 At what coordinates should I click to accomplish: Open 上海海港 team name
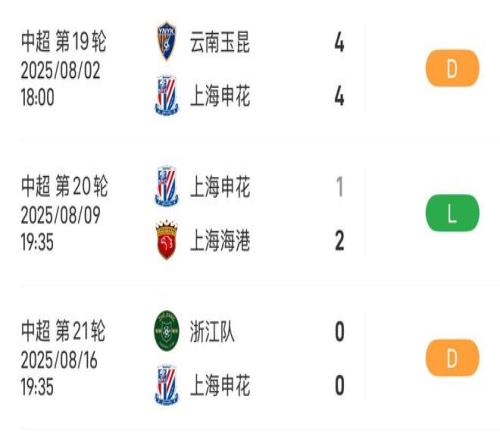coord(220,240)
